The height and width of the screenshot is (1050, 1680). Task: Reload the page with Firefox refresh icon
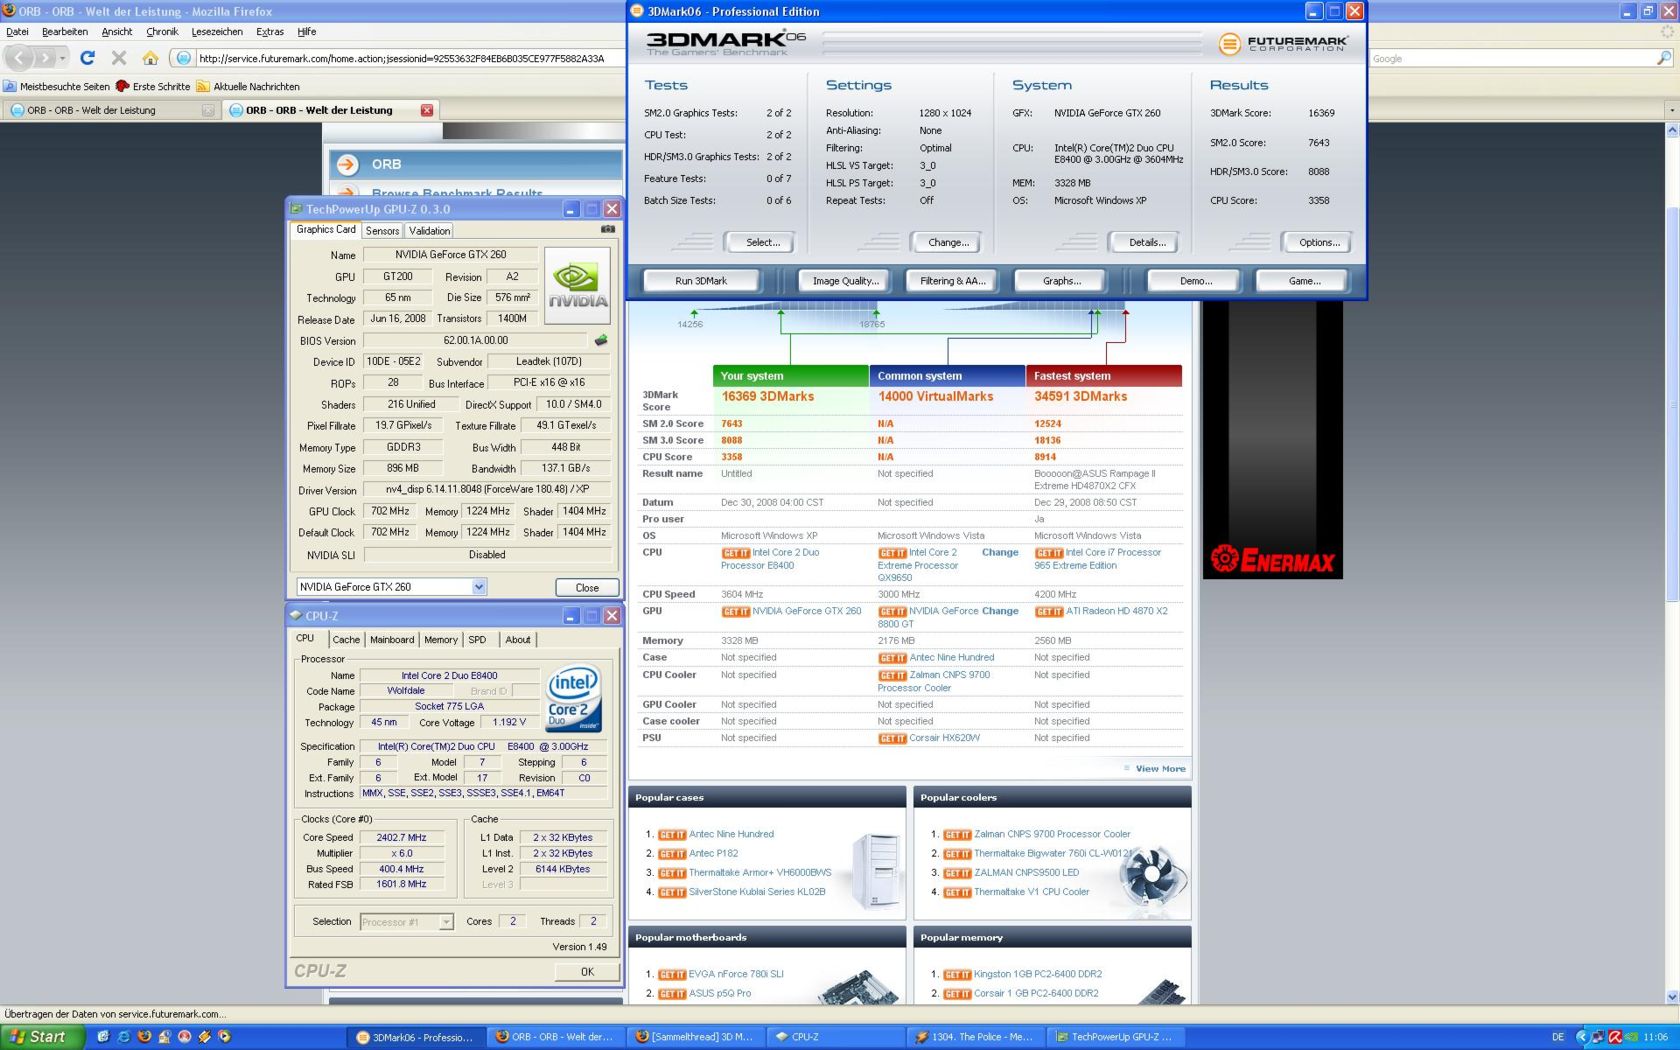[x=88, y=58]
